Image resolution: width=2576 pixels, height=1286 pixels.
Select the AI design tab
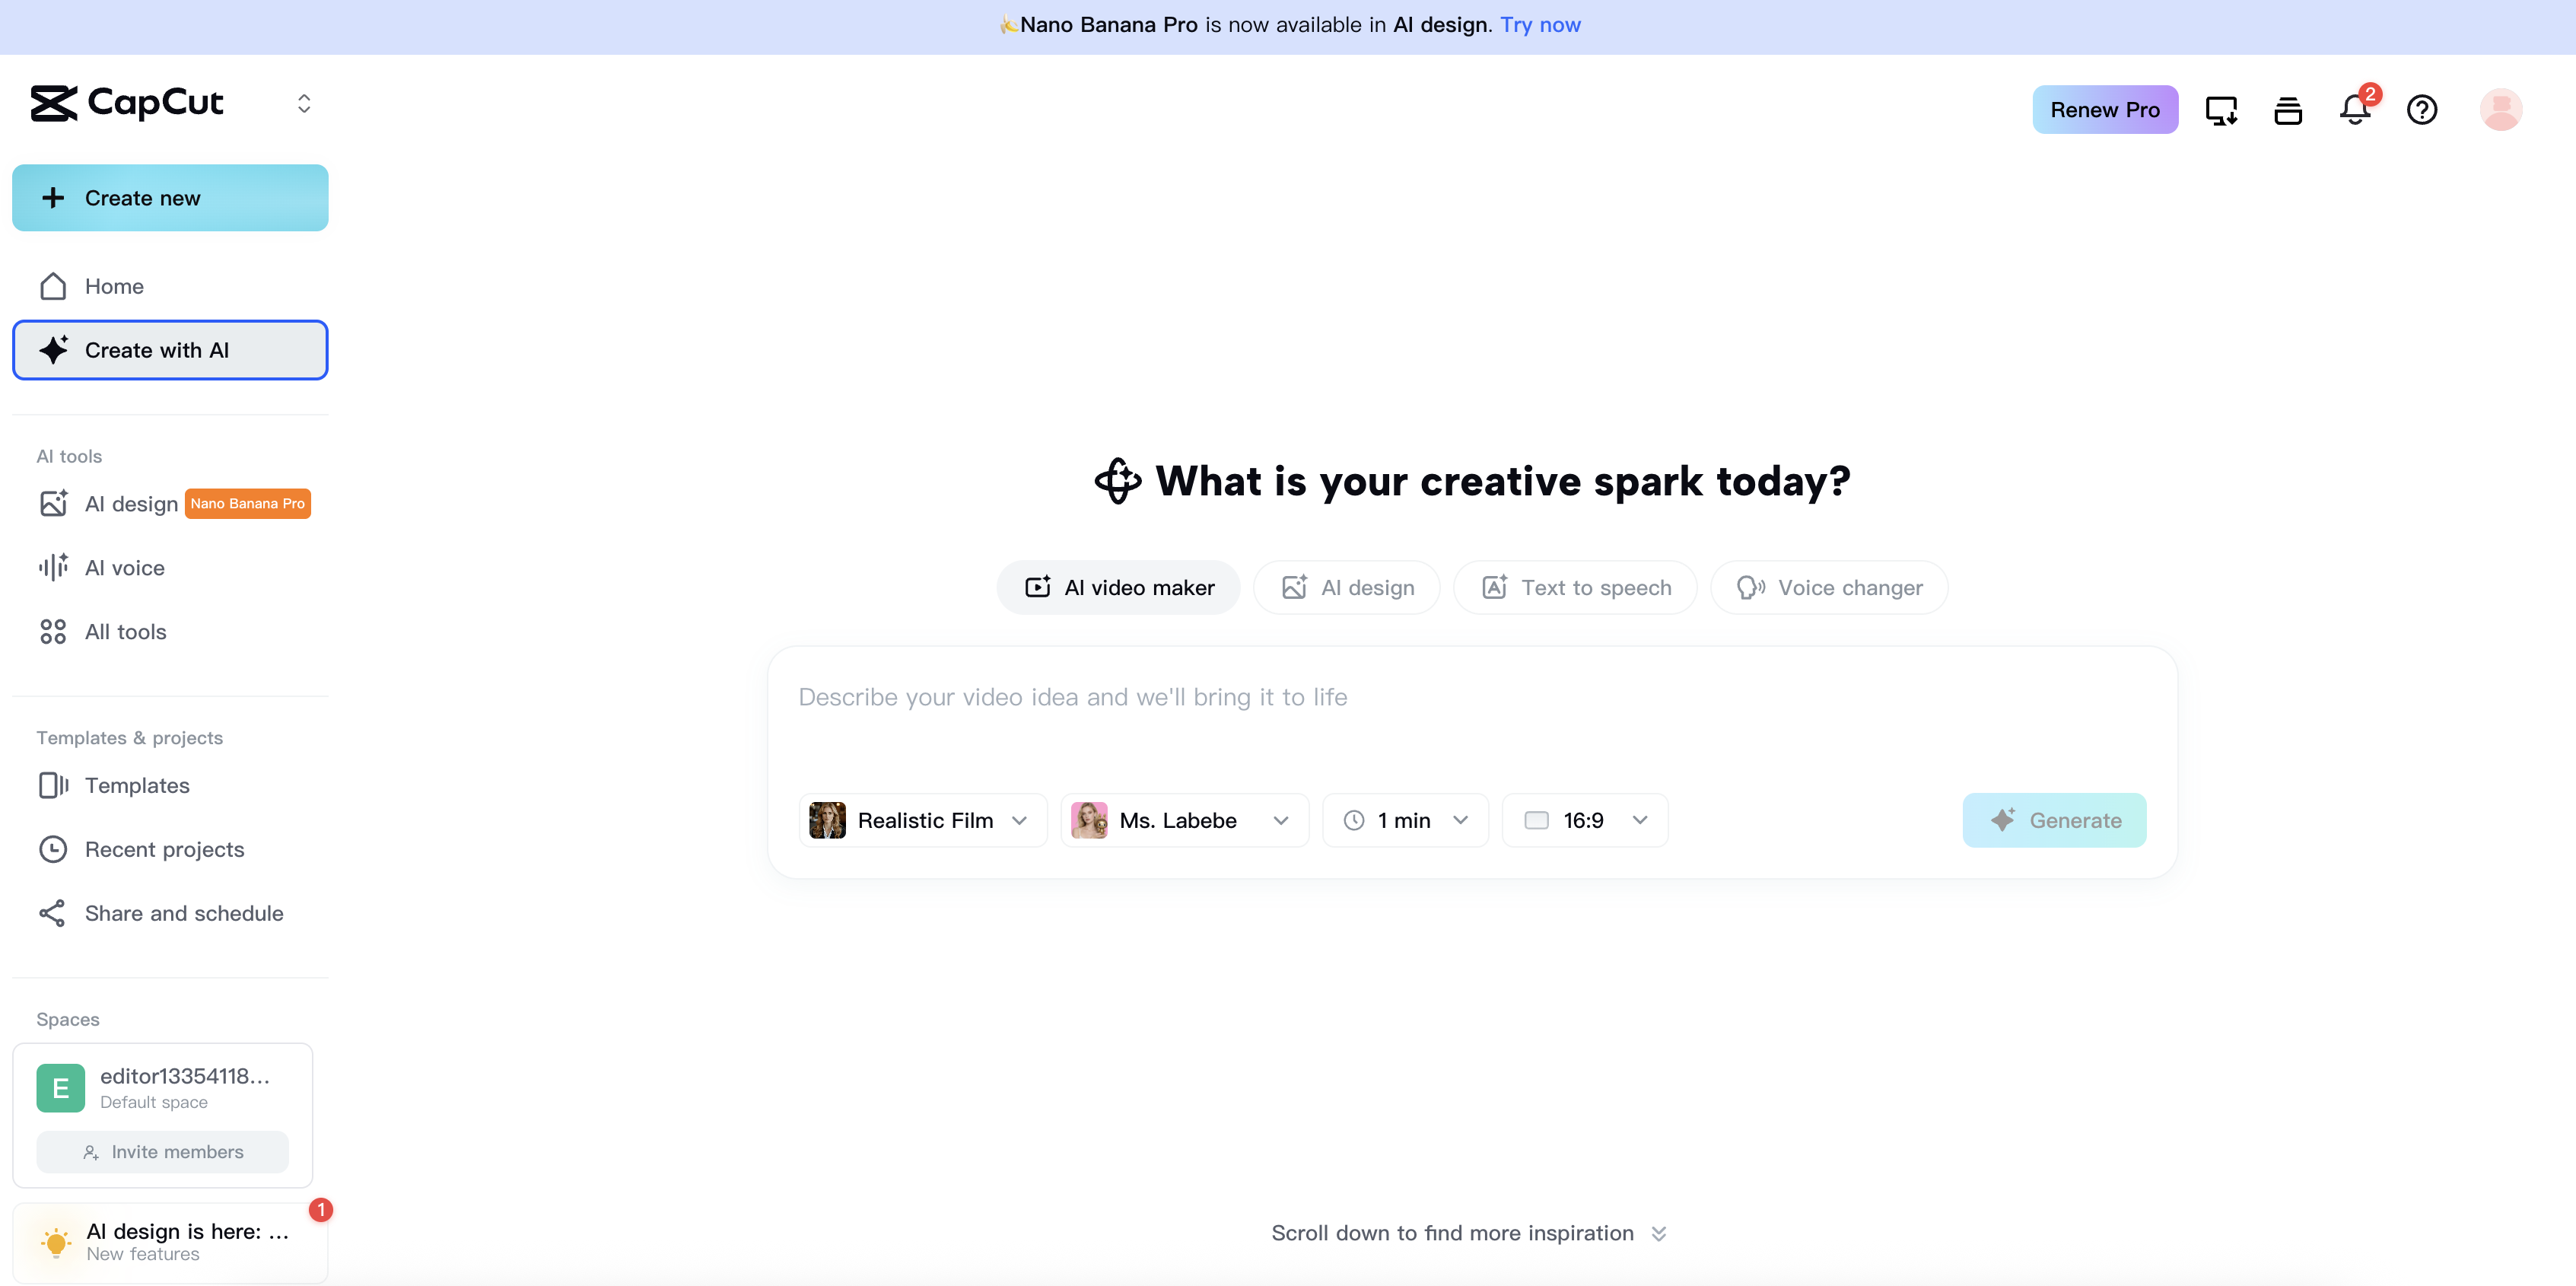click(1346, 587)
